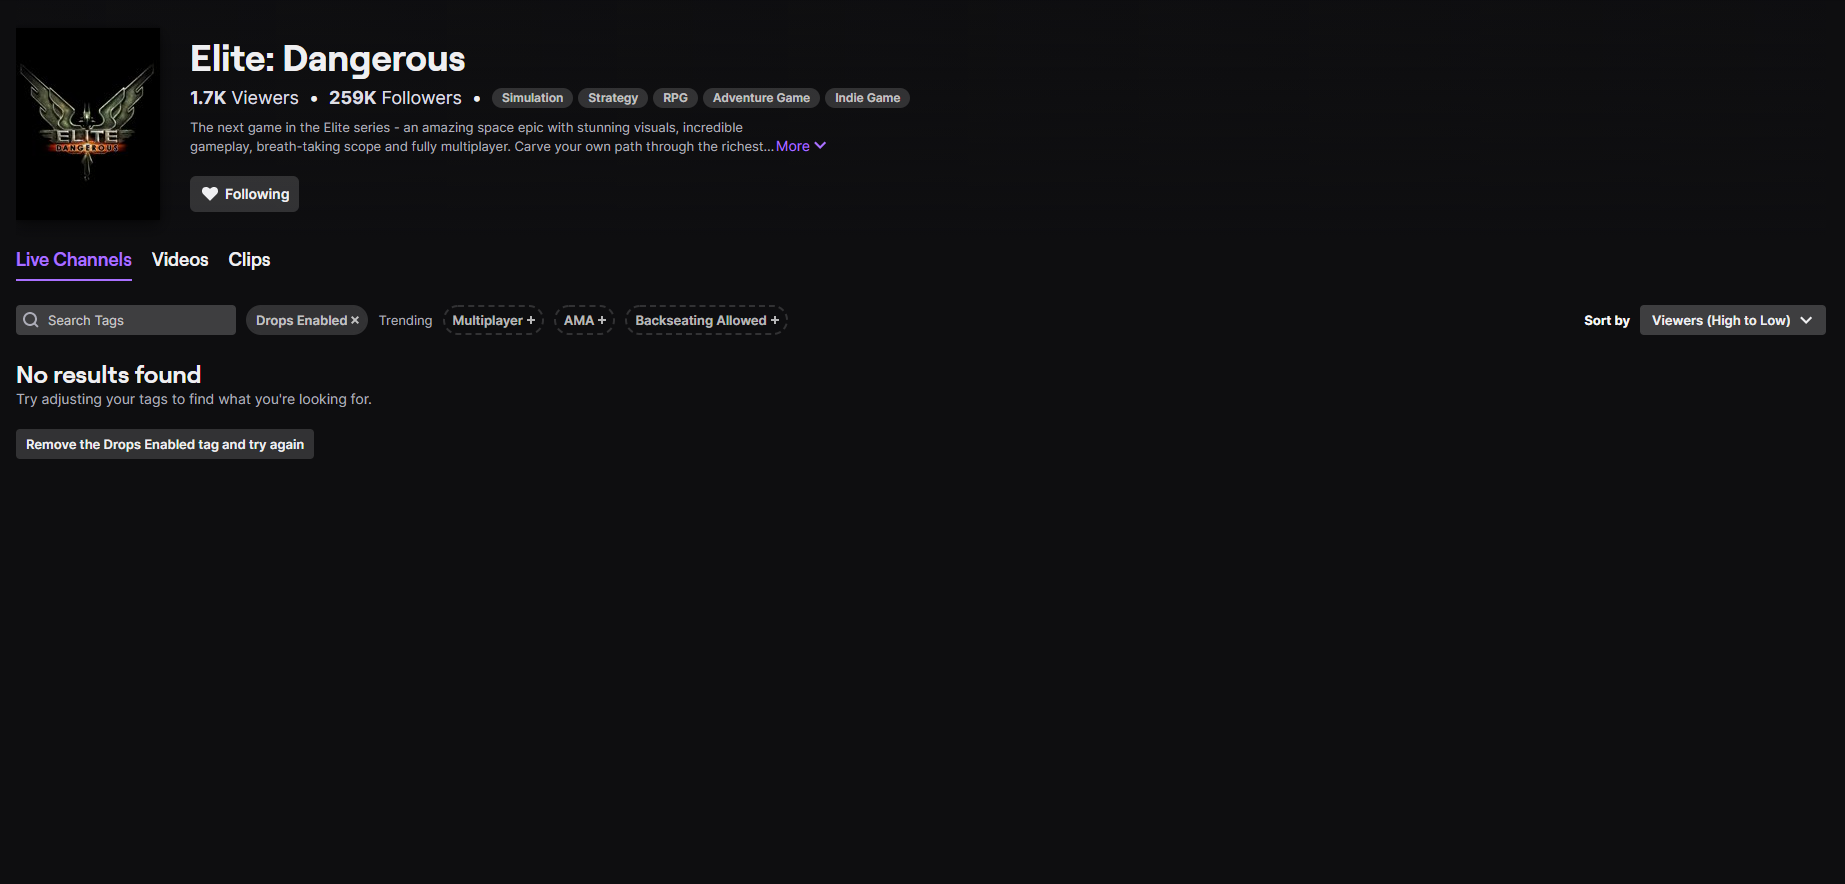Click the Search Tags input field
The height and width of the screenshot is (884, 1845).
coord(126,320)
